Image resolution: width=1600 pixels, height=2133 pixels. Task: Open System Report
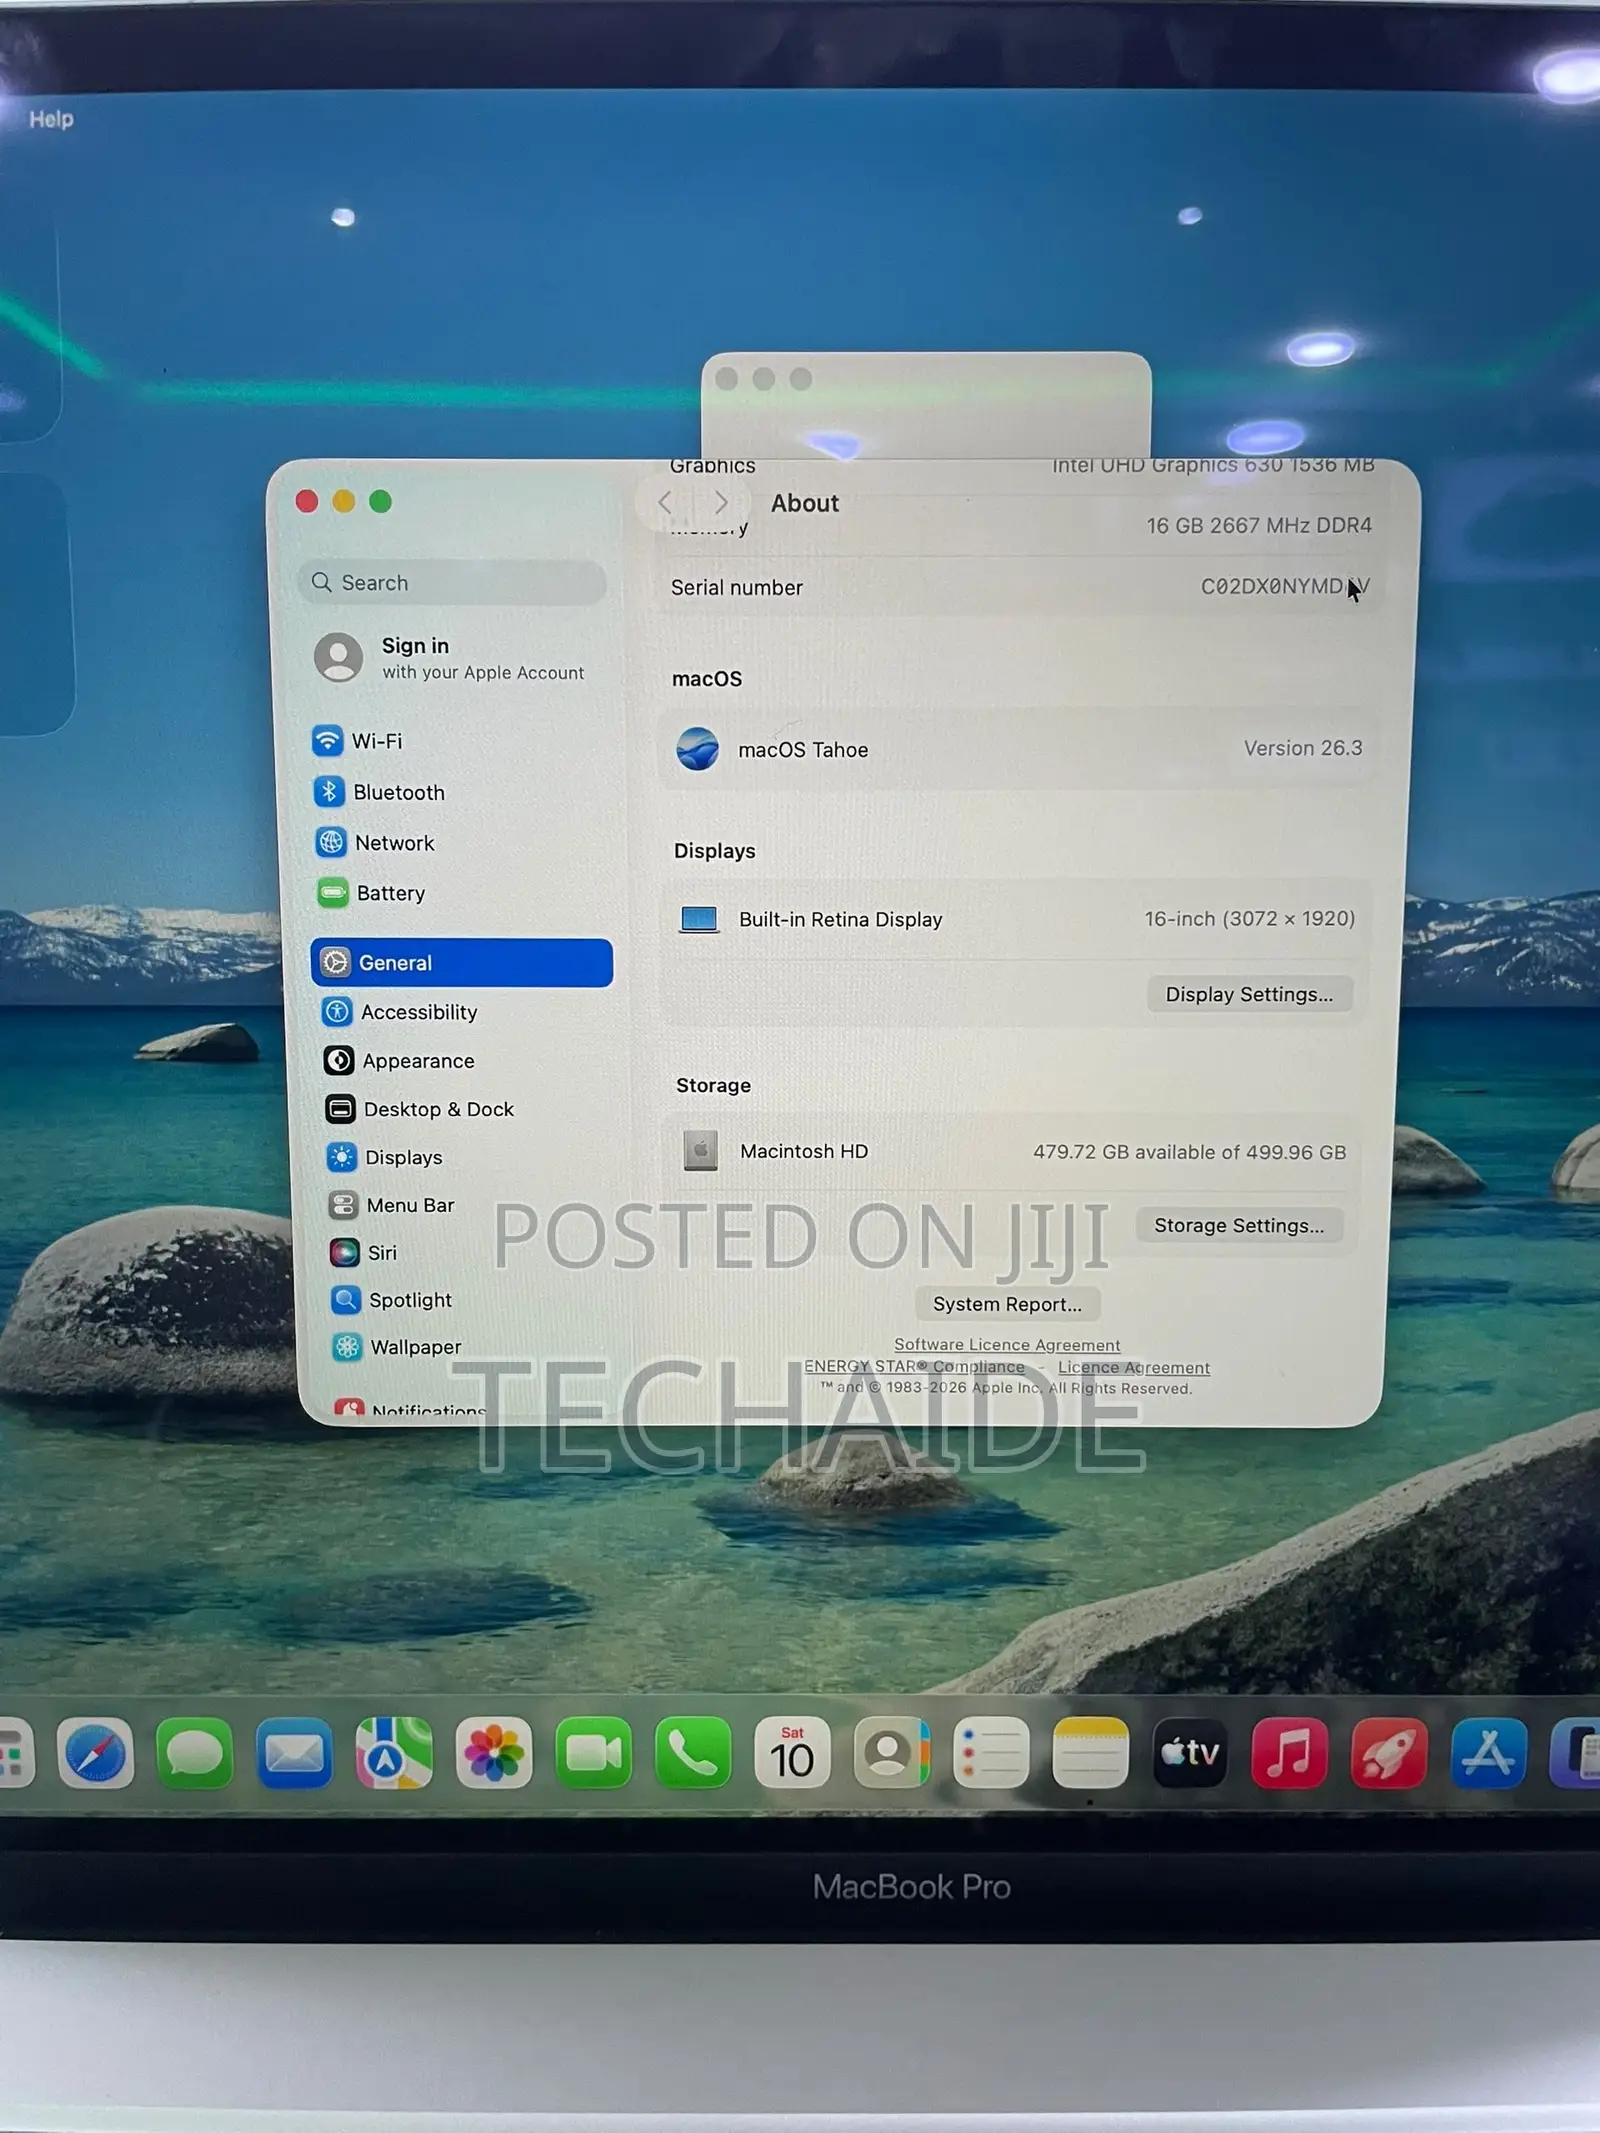[x=1007, y=1304]
